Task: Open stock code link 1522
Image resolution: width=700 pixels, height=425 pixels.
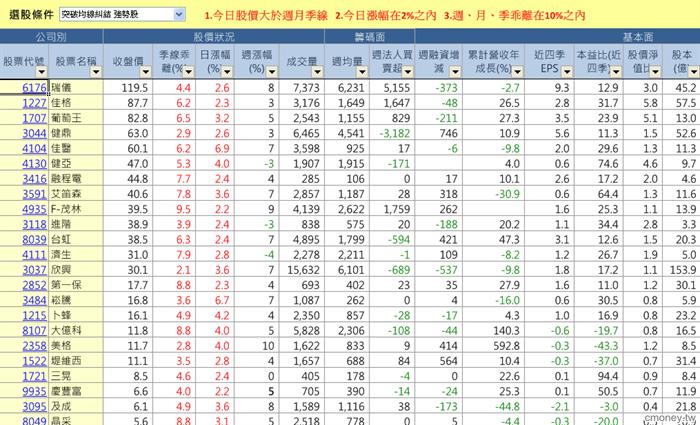Action: tap(34, 361)
